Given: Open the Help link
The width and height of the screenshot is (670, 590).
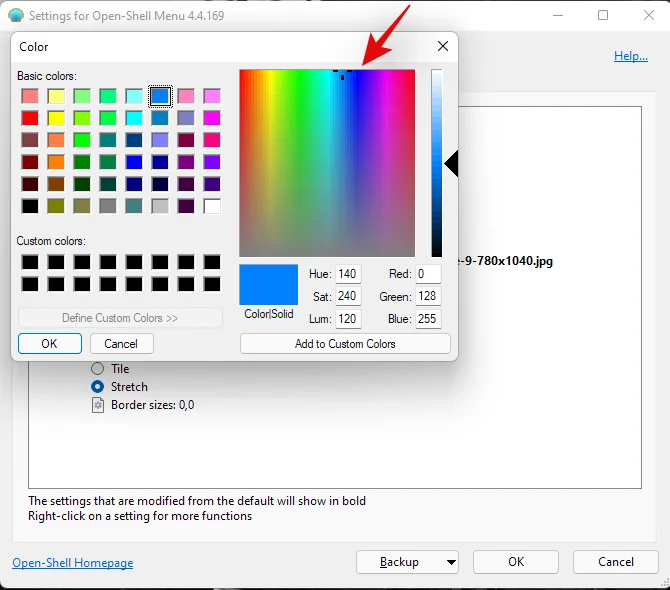Looking at the screenshot, I should [630, 56].
